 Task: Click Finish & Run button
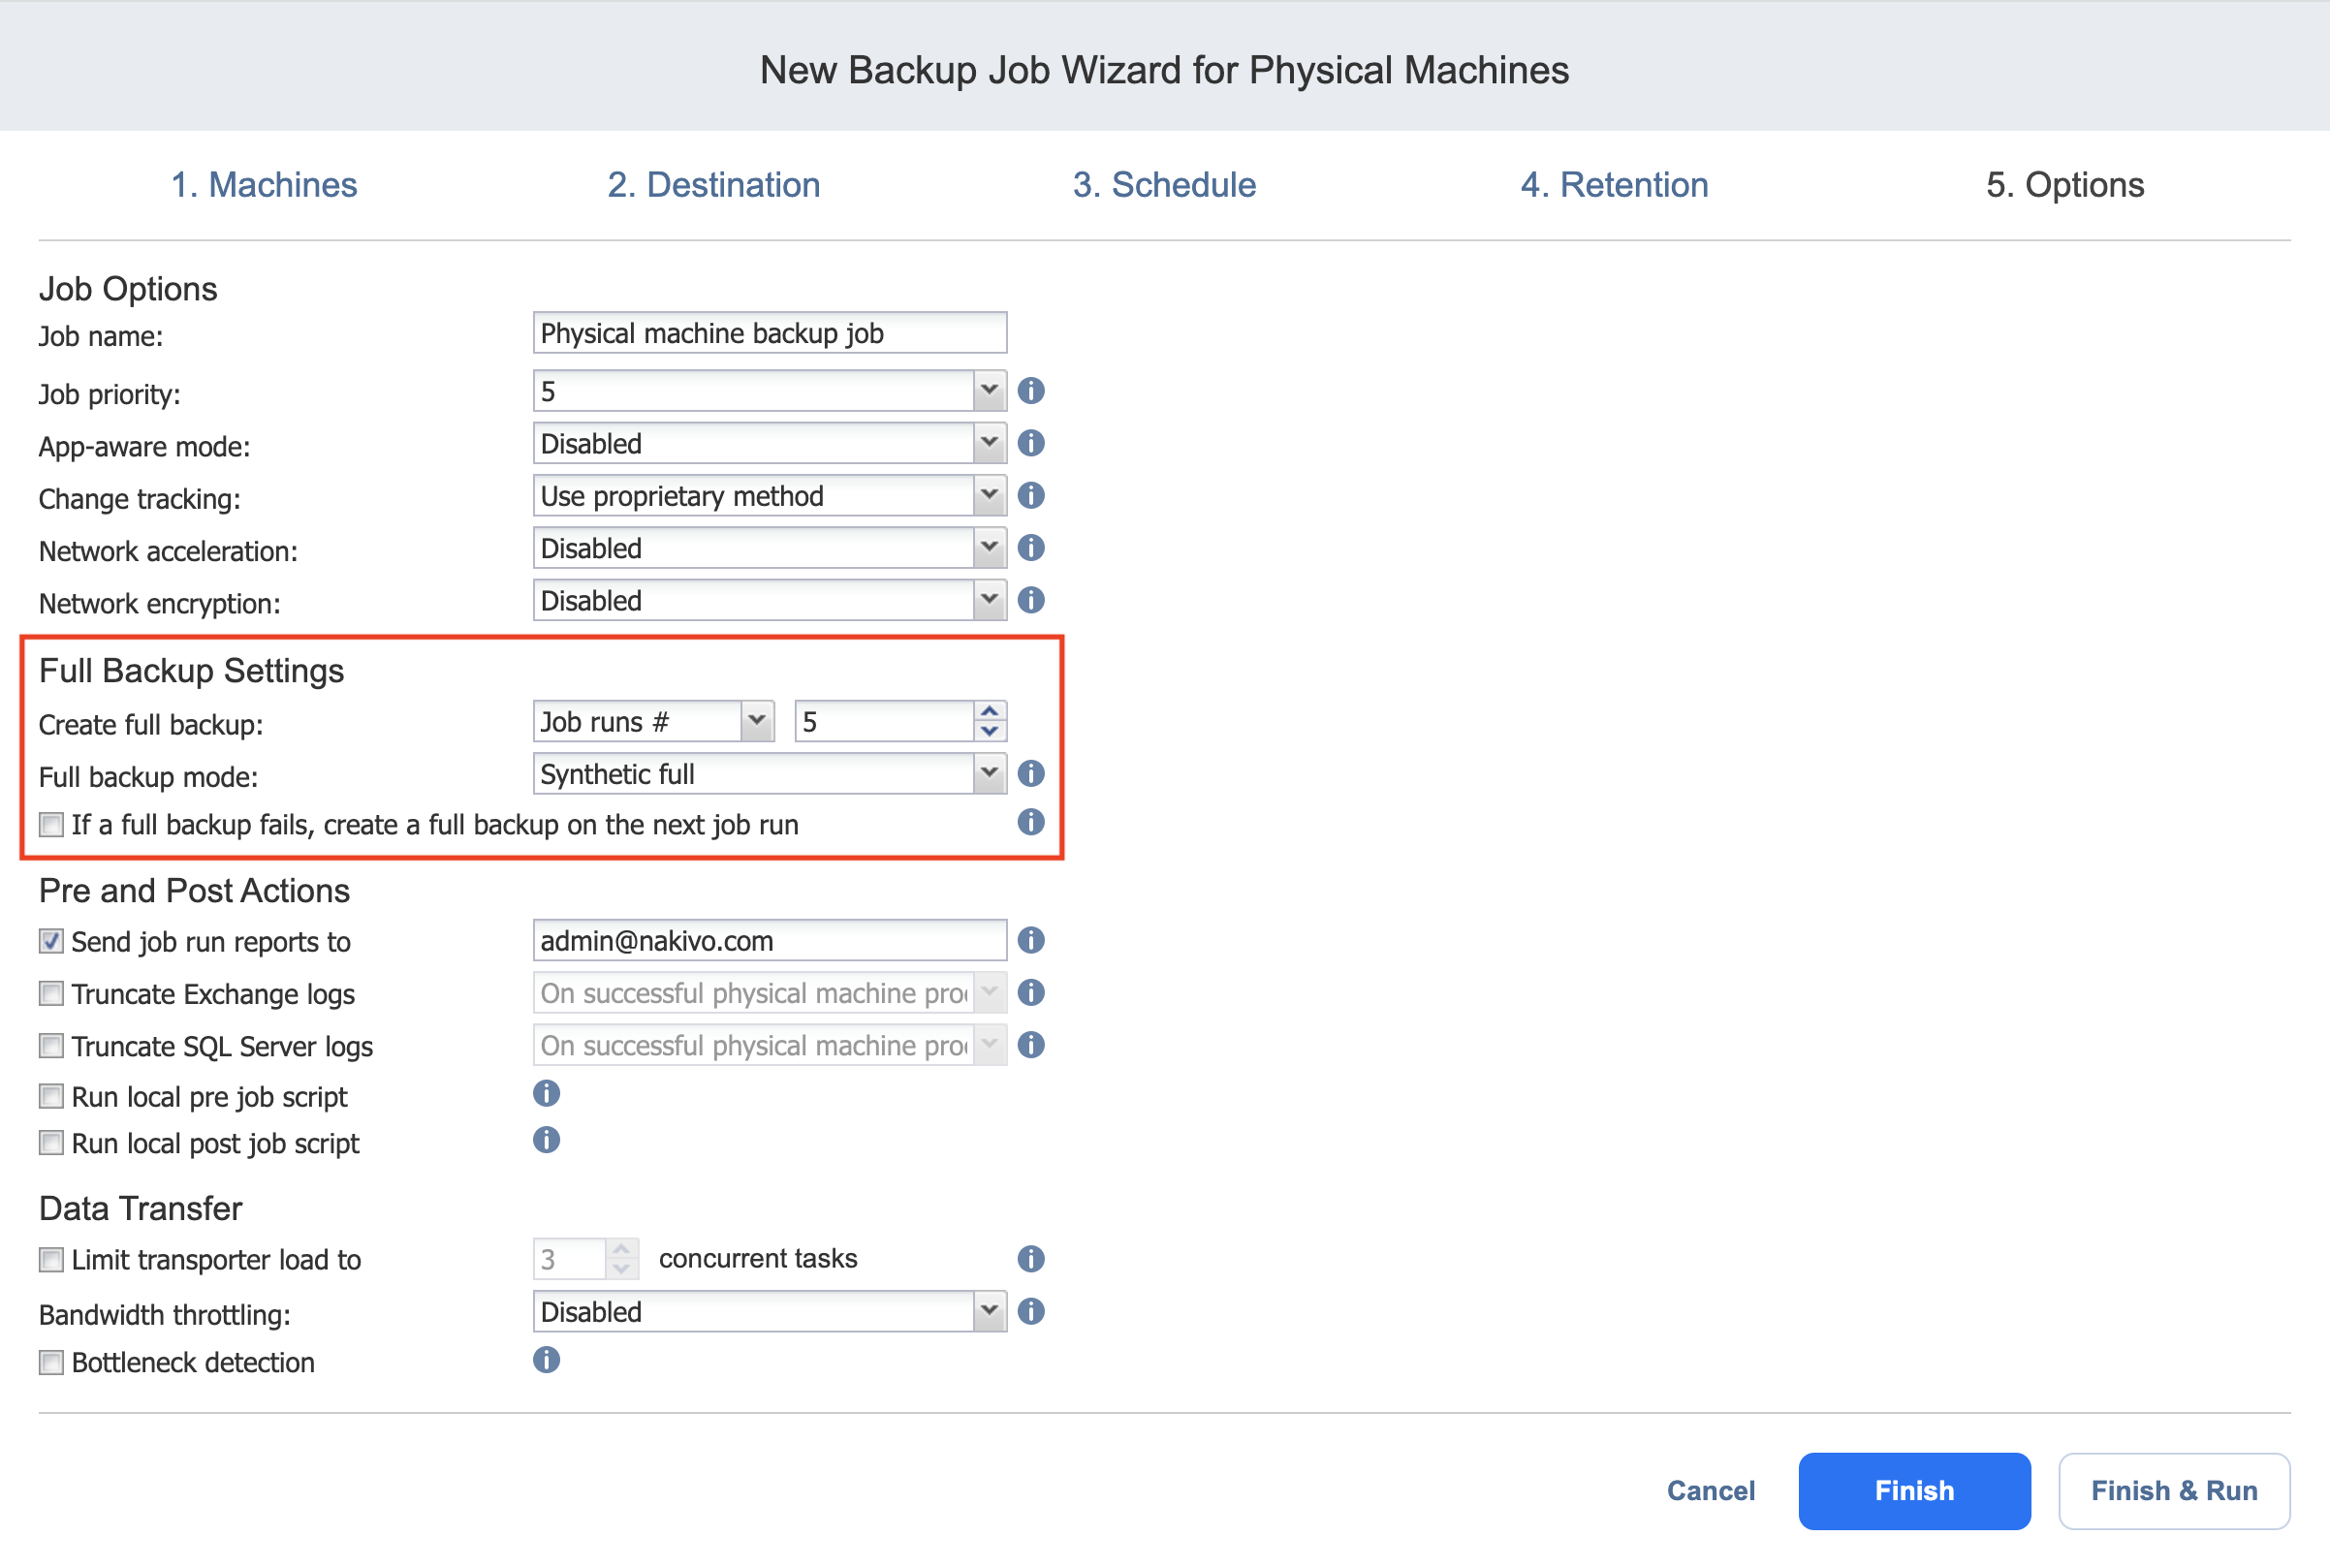coord(2174,1491)
